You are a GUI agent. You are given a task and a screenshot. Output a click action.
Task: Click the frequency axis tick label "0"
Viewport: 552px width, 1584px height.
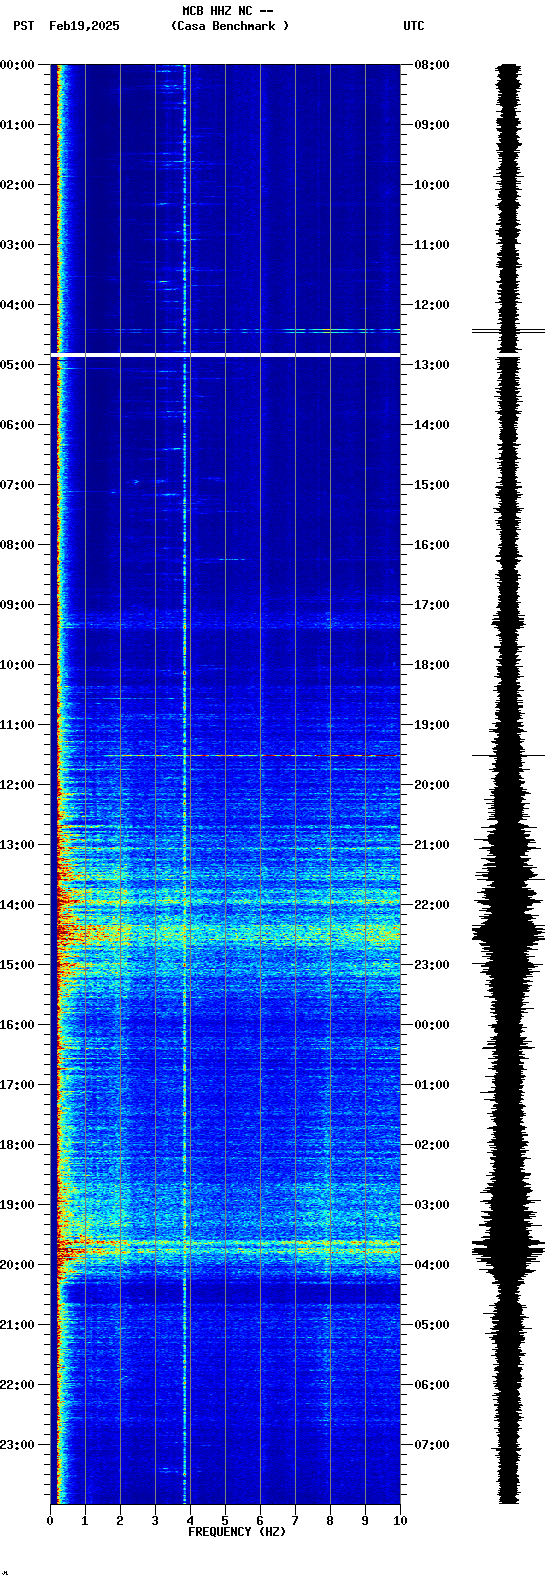(x=50, y=1521)
